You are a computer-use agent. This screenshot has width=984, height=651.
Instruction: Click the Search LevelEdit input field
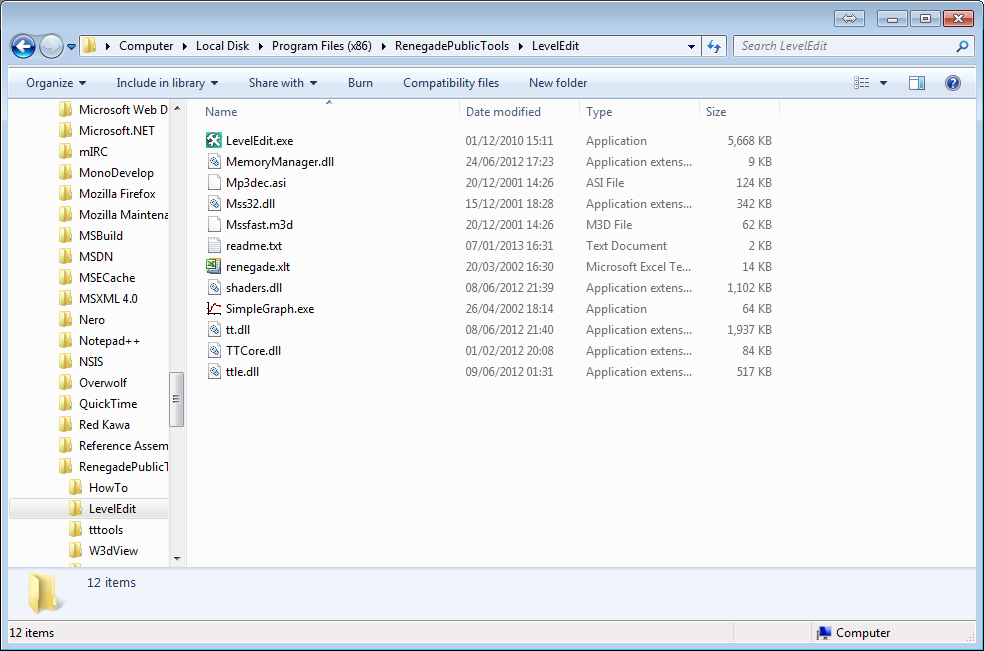tap(845, 46)
